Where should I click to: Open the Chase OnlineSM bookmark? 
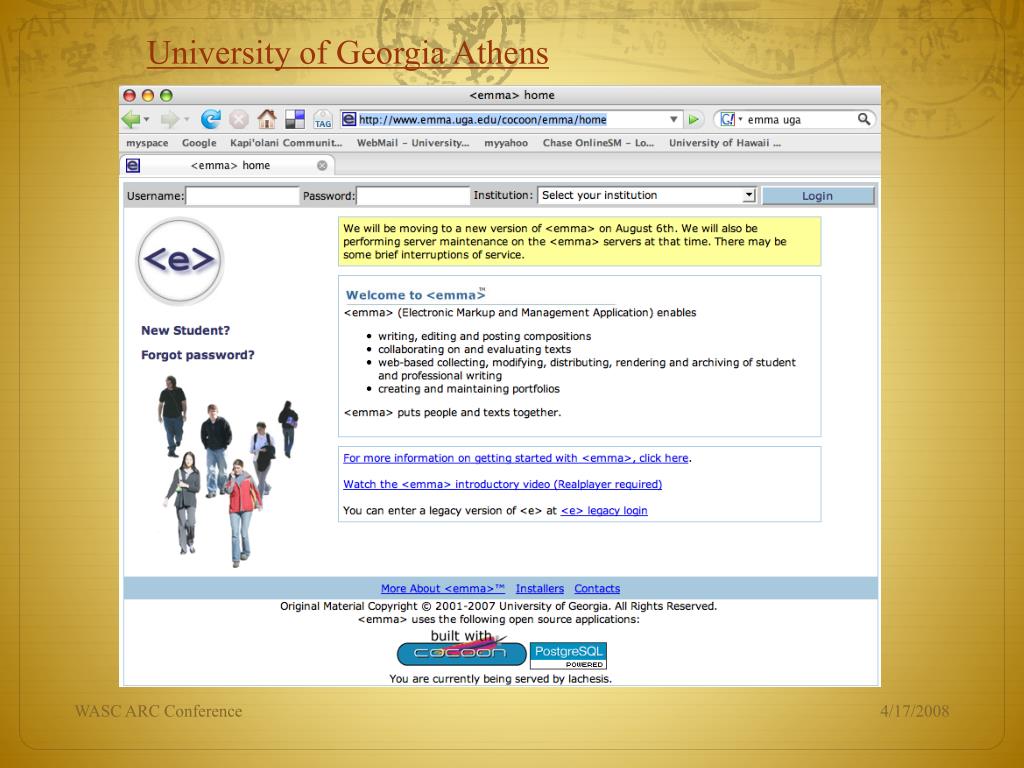[598, 143]
